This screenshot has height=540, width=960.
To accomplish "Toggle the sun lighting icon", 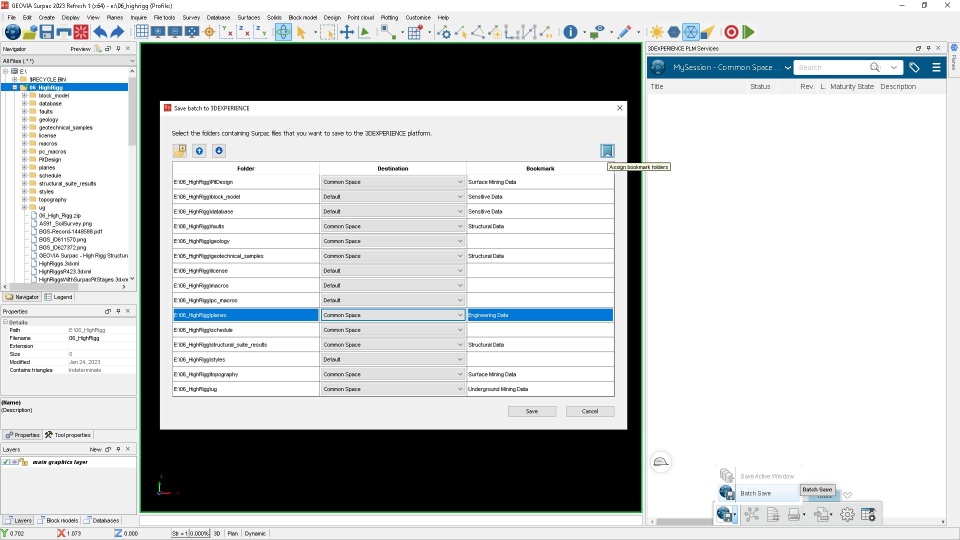I will tap(657, 32).
